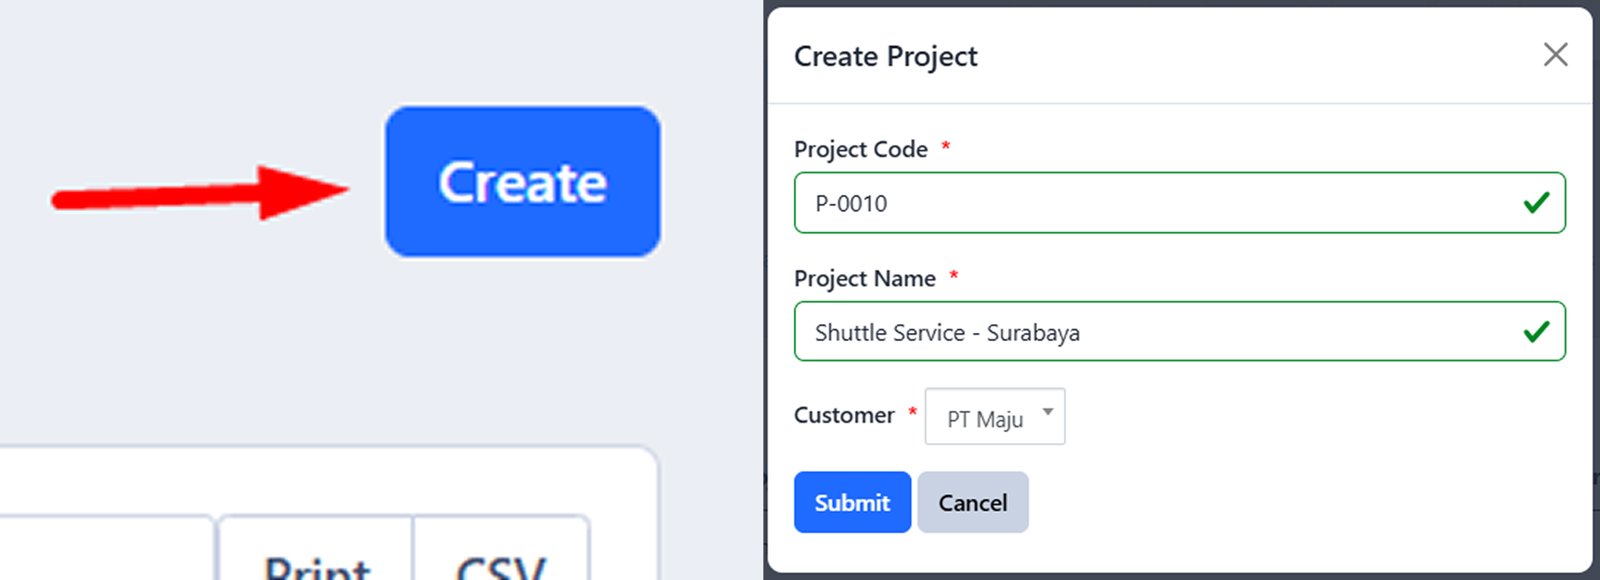Click the X icon to close the modal

pyautogui.click(x=1555, y=55)
